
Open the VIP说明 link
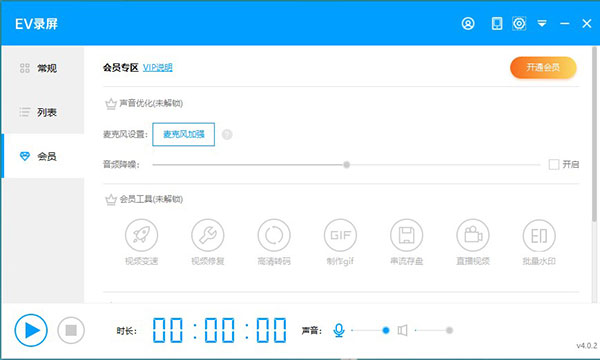point(157,68)
